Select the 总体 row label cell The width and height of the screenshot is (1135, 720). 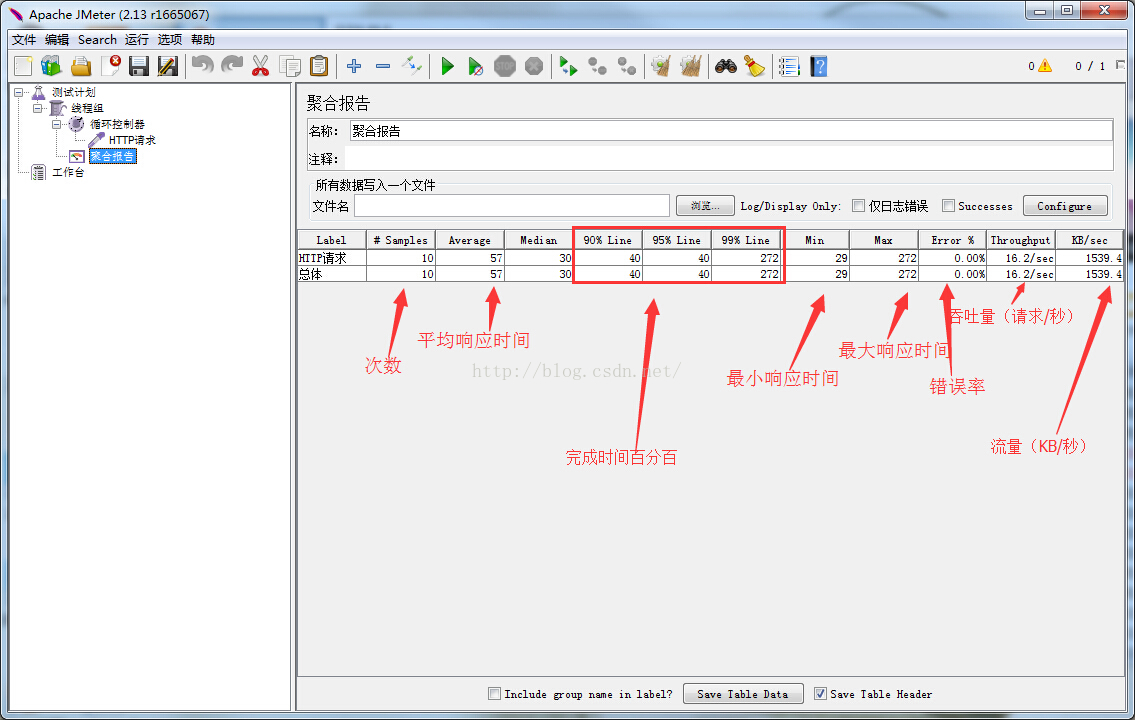coord(332,274)
